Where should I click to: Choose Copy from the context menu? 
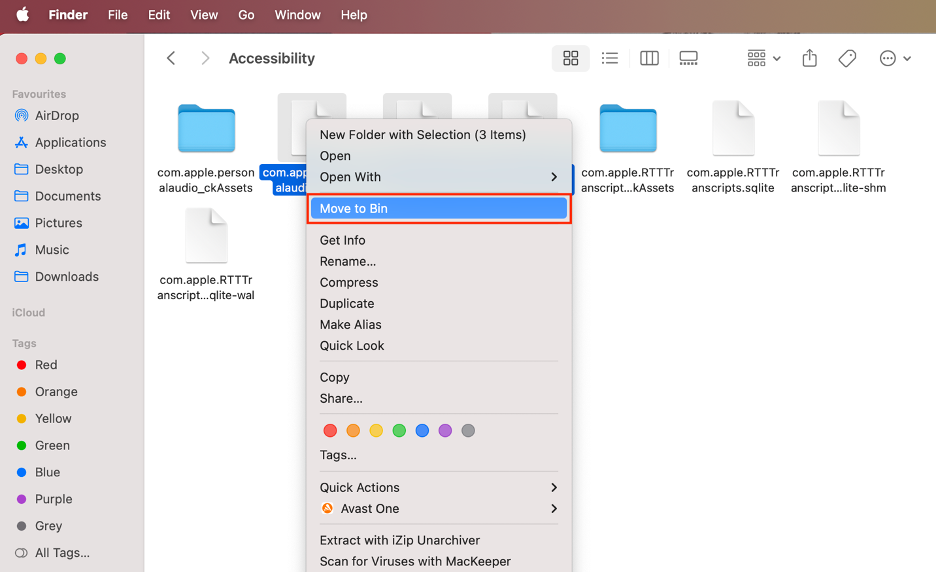pos(439,377)
